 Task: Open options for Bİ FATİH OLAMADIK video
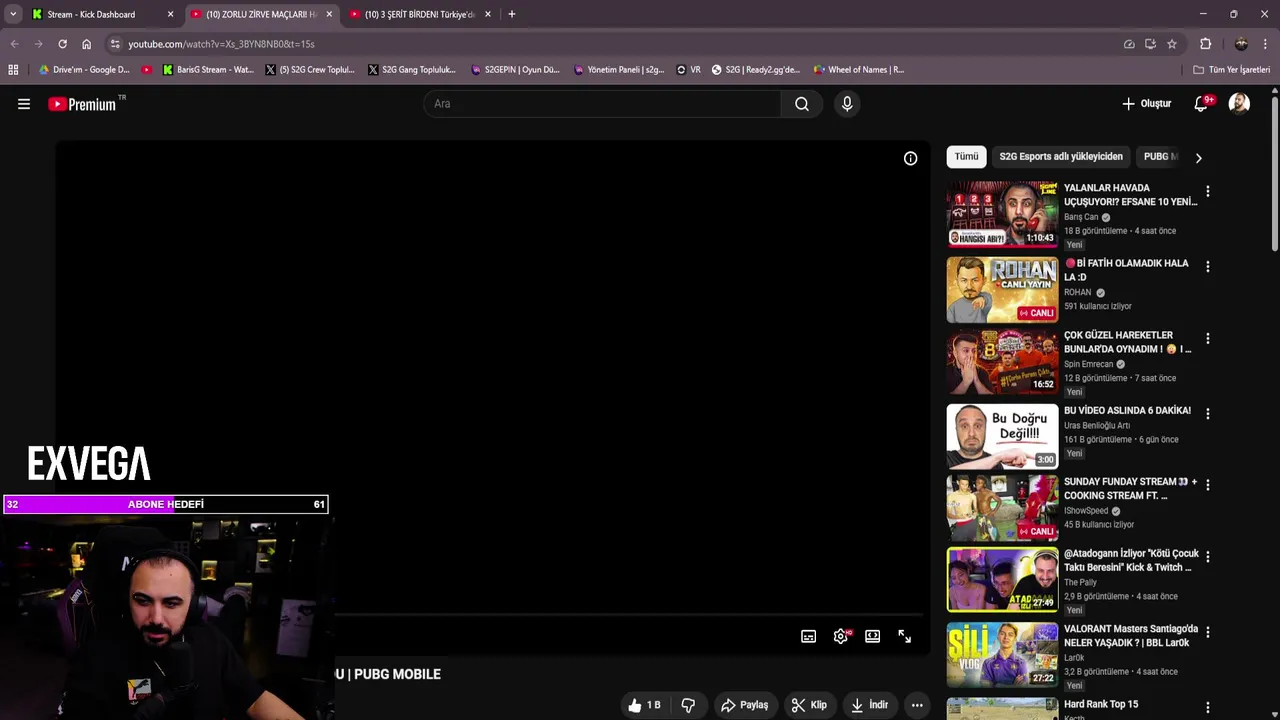1207,267
